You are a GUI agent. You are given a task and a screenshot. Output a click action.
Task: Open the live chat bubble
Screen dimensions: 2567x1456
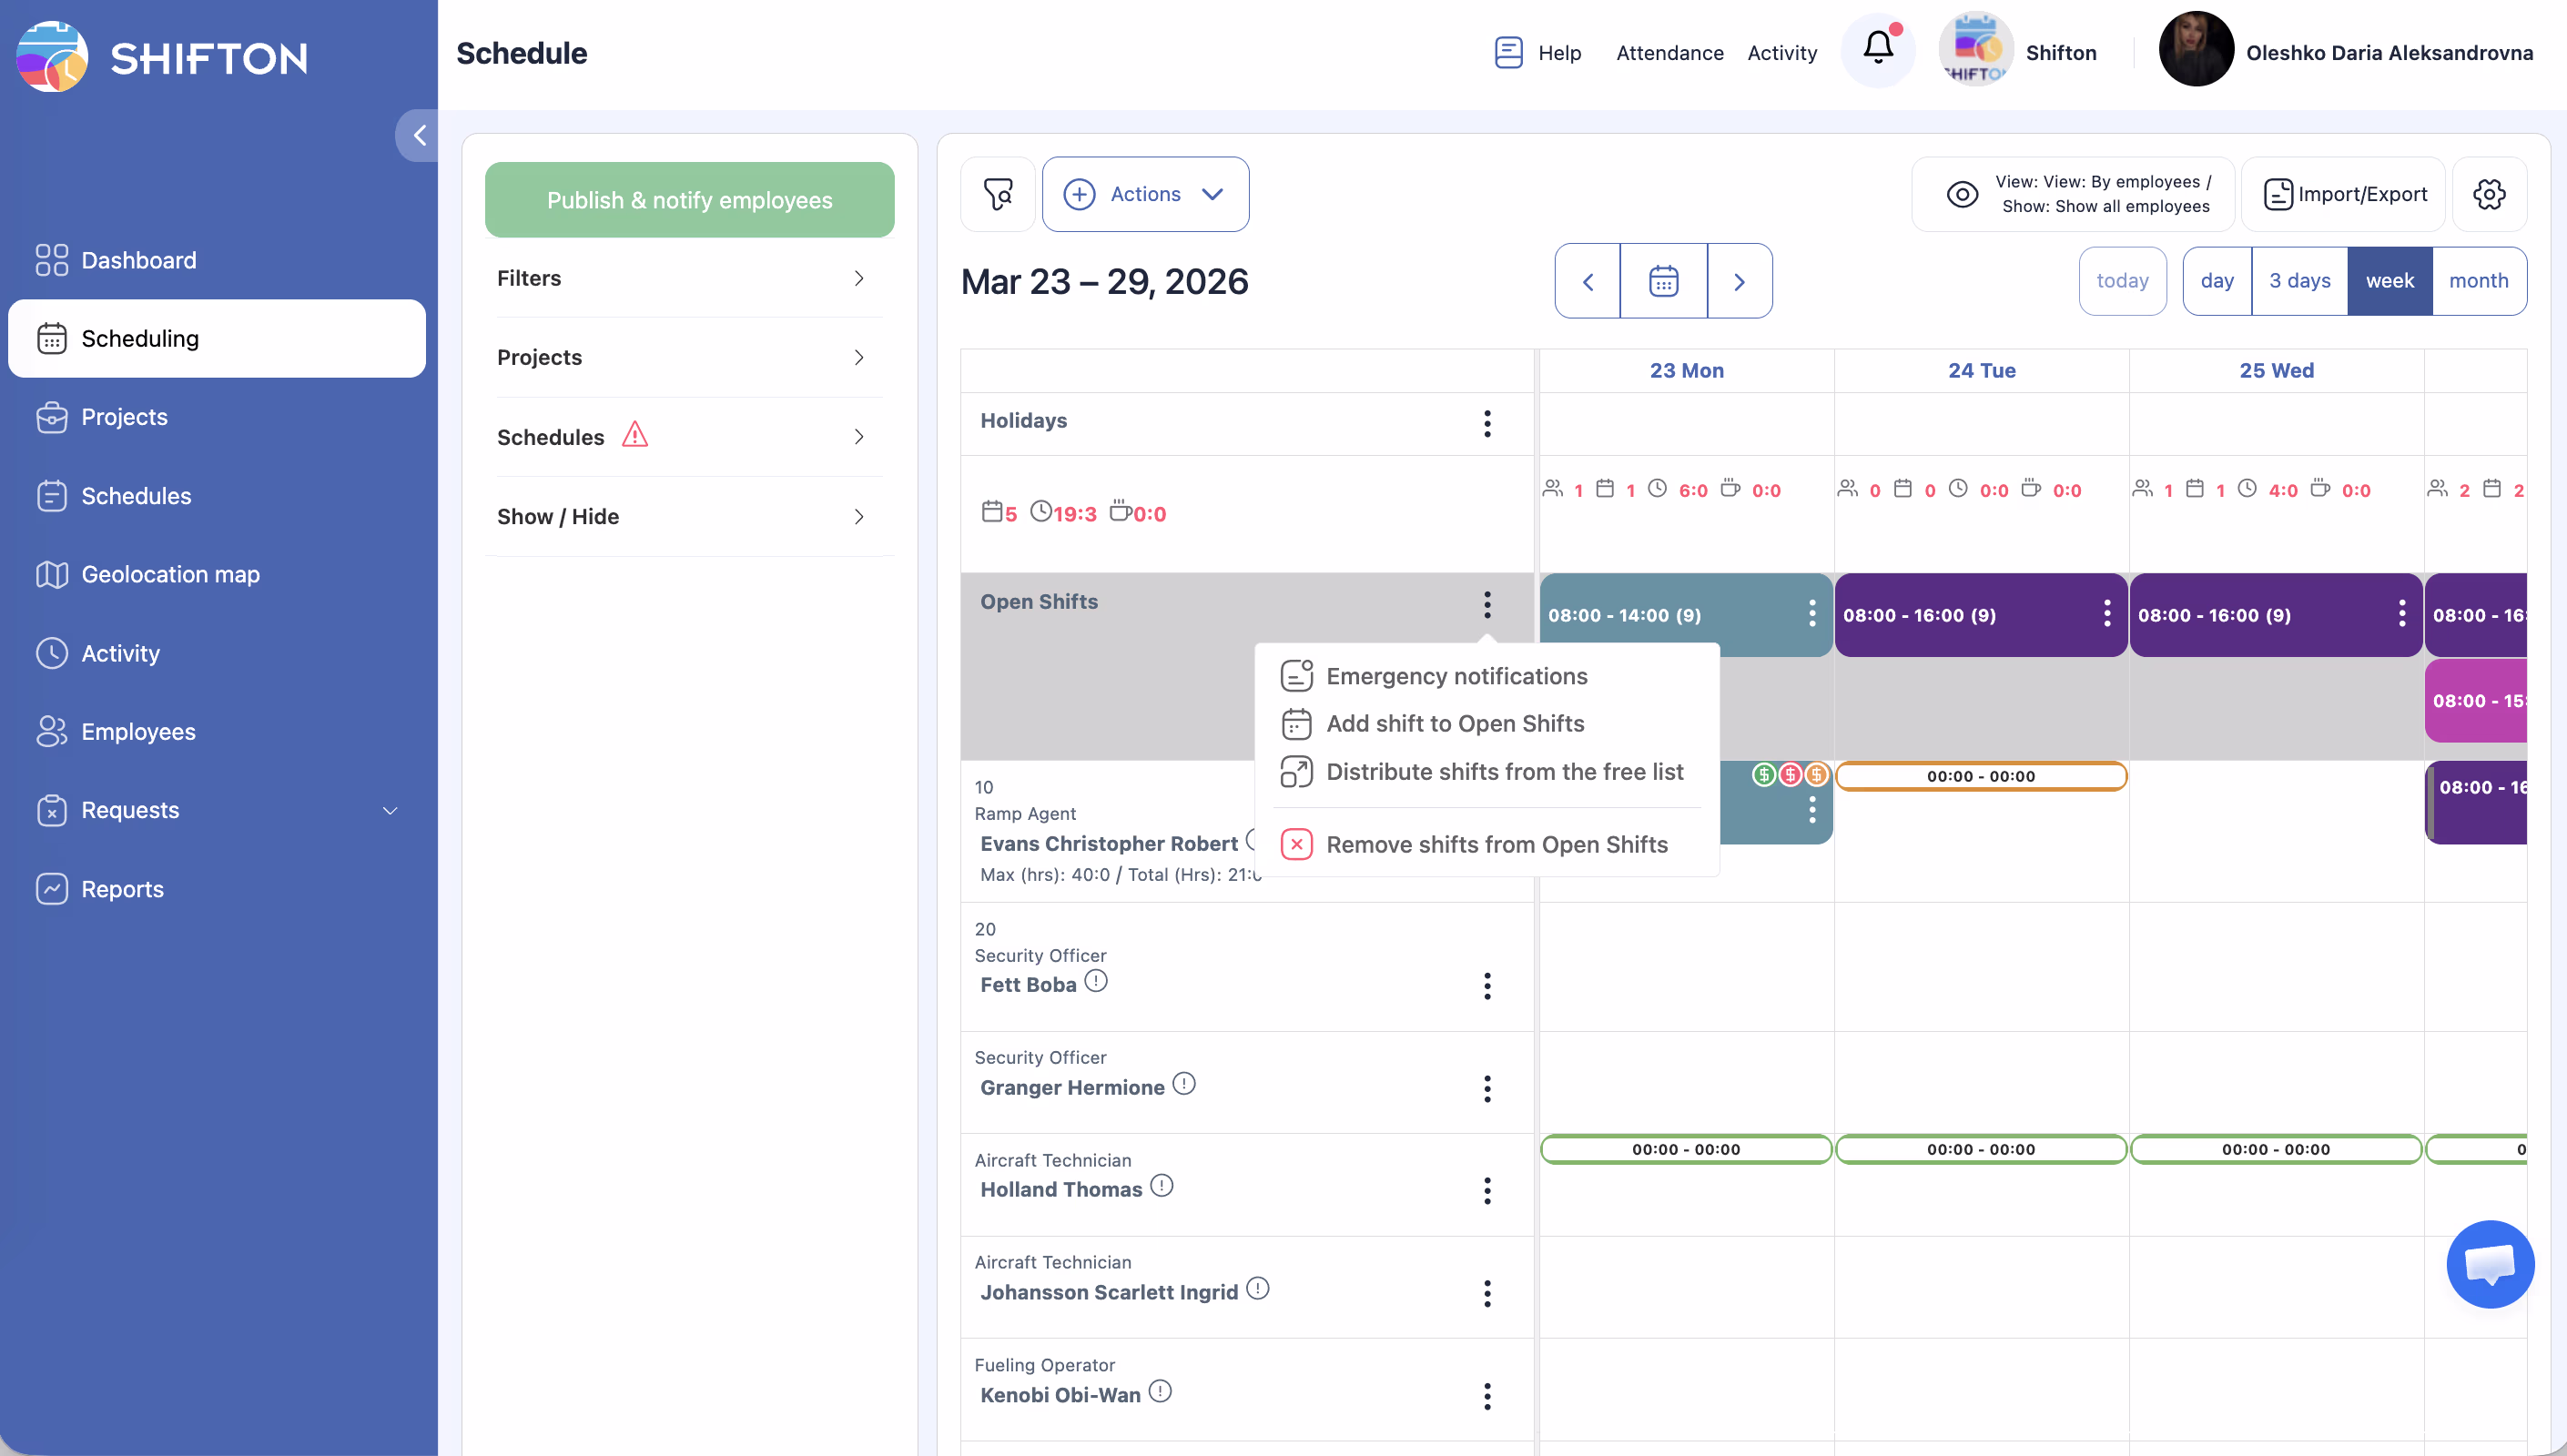point(2488,1263)
